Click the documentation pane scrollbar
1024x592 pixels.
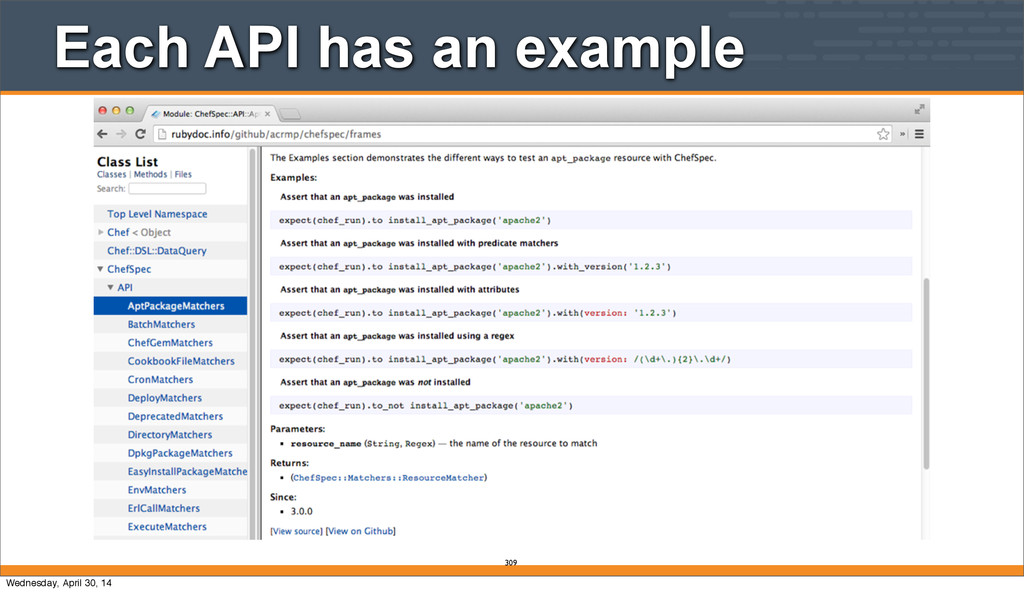tap(926, 373)
